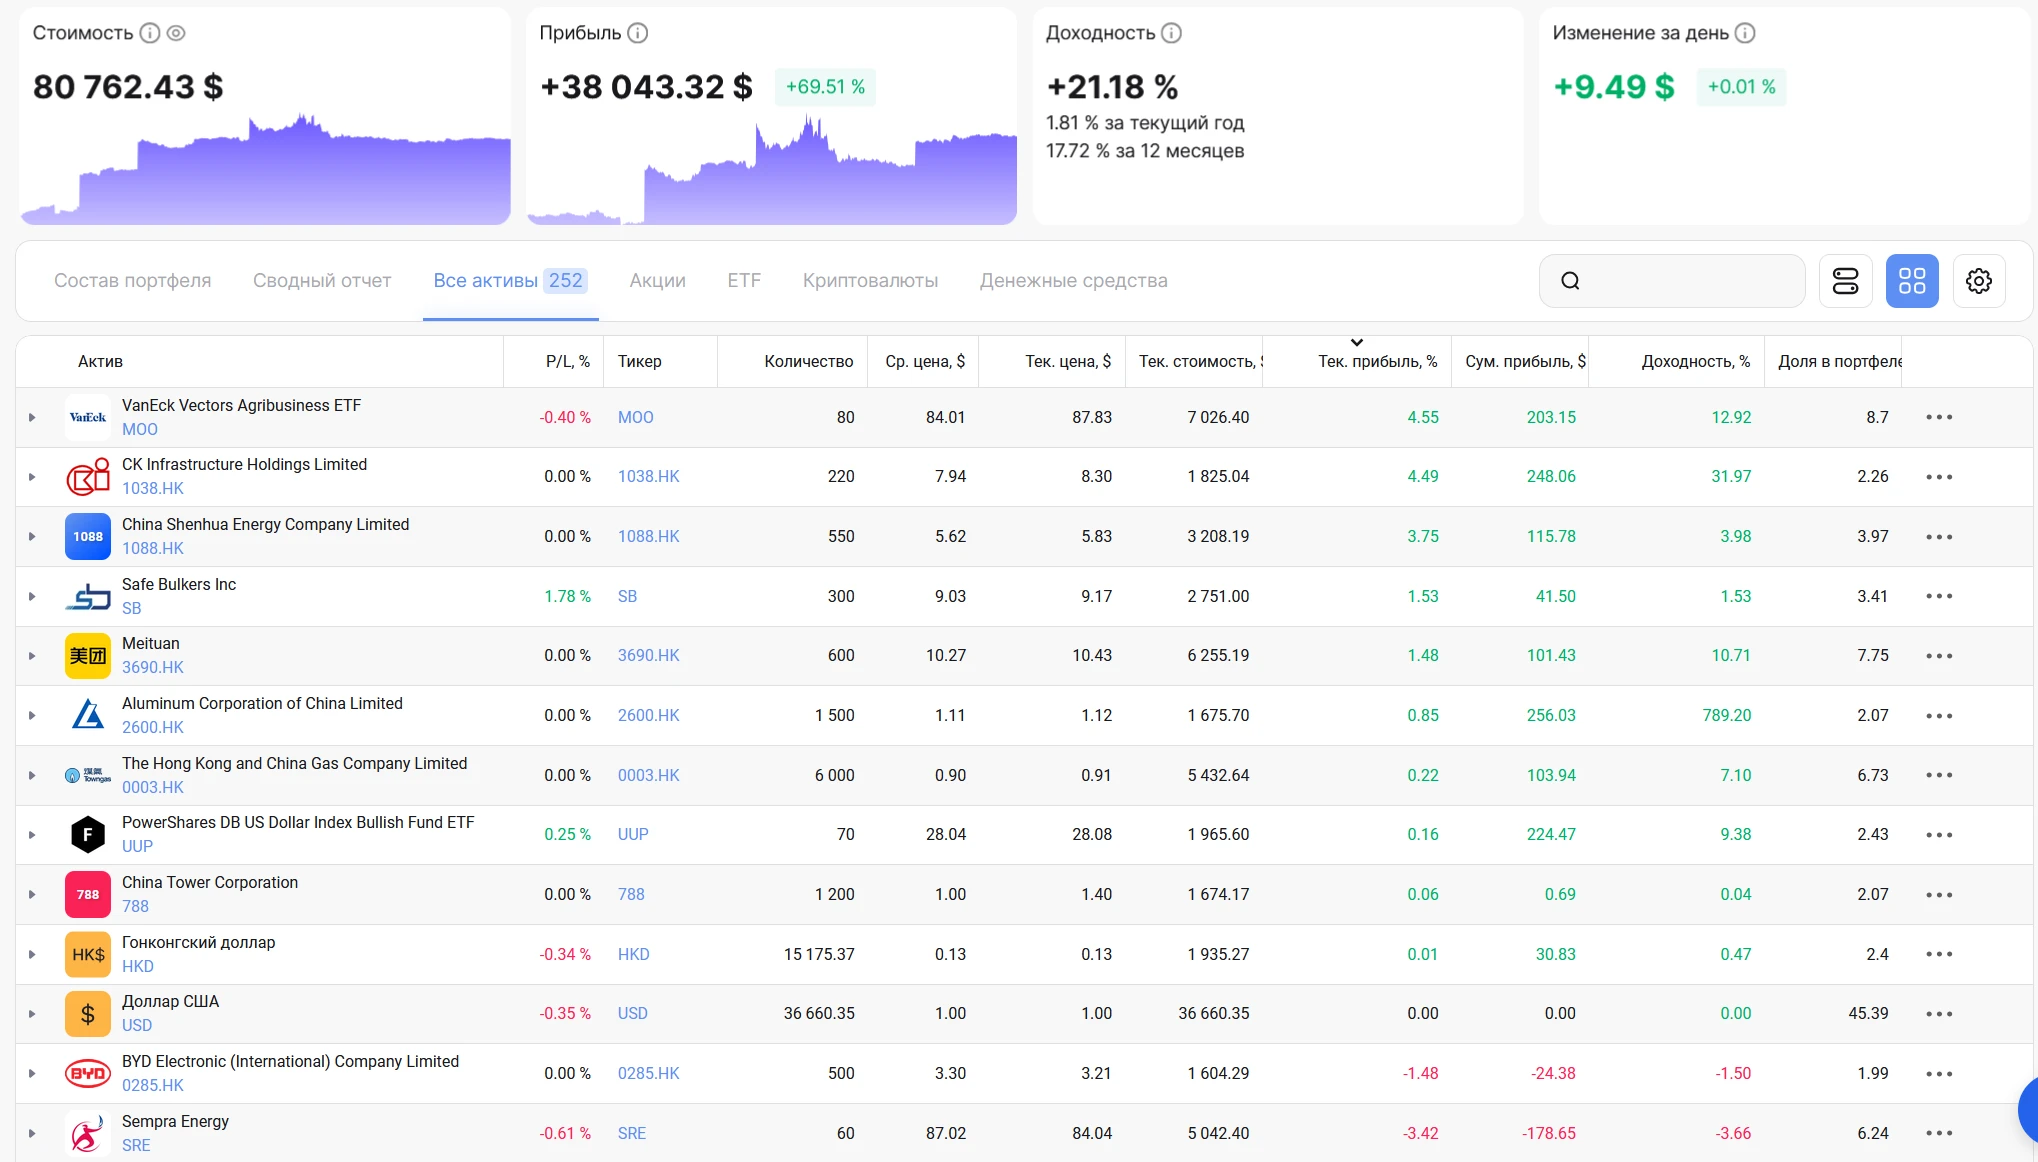The height and width of the screenshot is (1162, 2038).
Task: Expand the CK Infrastructure Holdings row
Action: coord(32,477)
